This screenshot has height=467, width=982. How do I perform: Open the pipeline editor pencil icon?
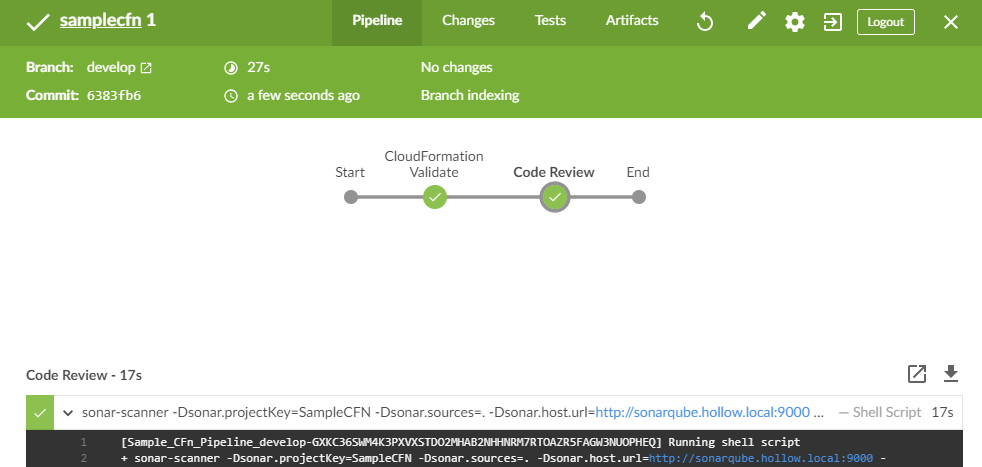[x=756, y=22]
